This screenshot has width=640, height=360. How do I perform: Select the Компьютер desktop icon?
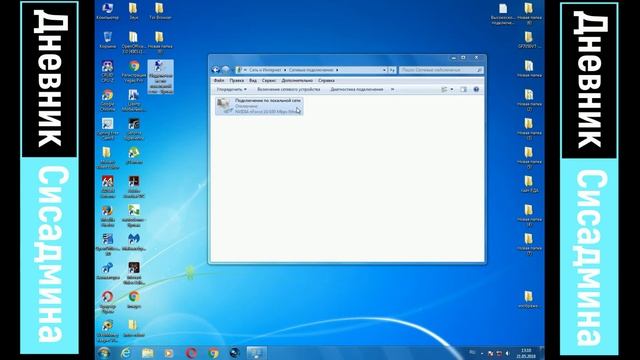click(x=108, y=11)
